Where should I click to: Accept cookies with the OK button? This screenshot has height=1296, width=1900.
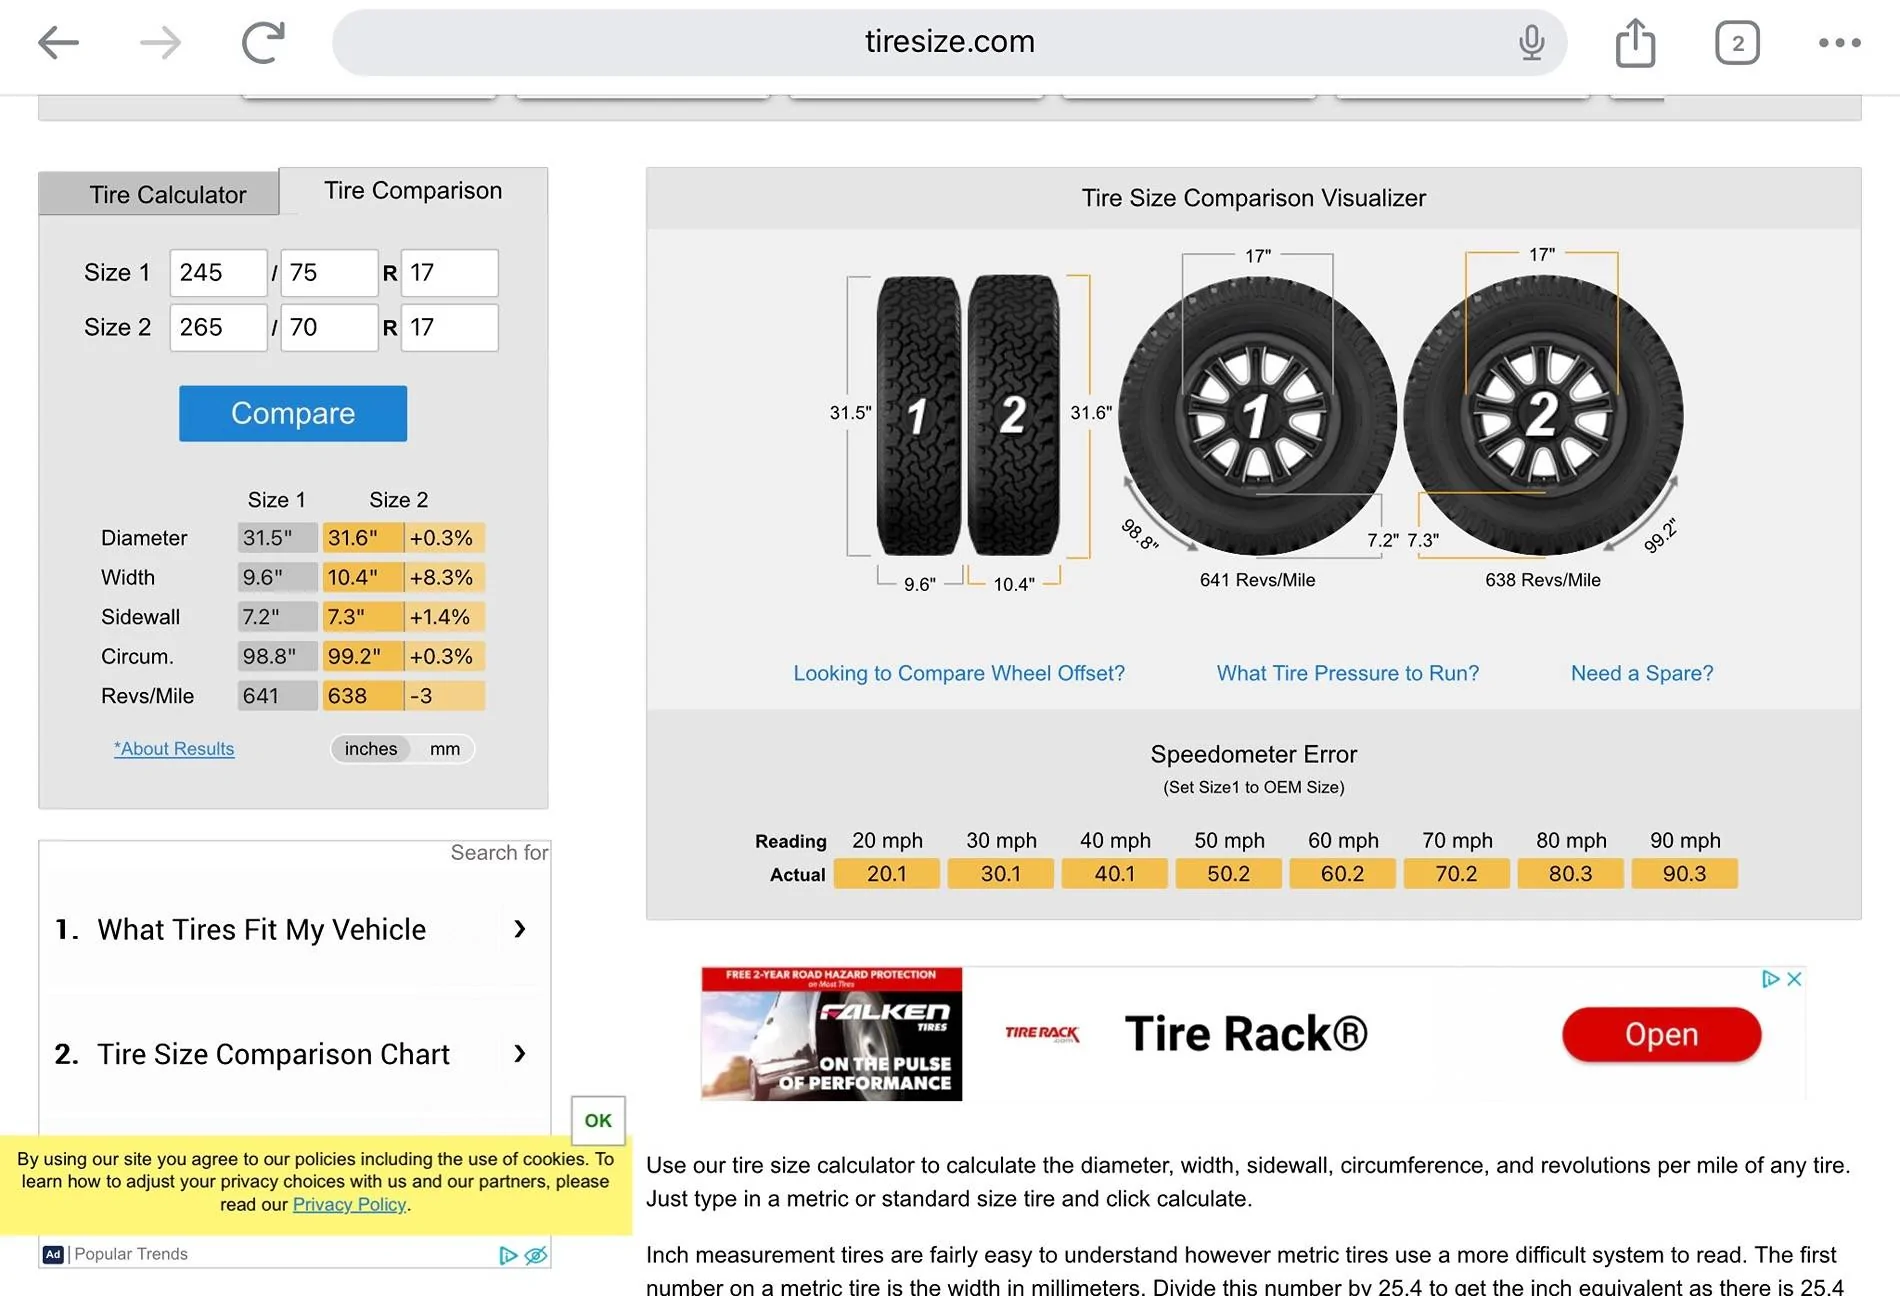pos(598,1120)
